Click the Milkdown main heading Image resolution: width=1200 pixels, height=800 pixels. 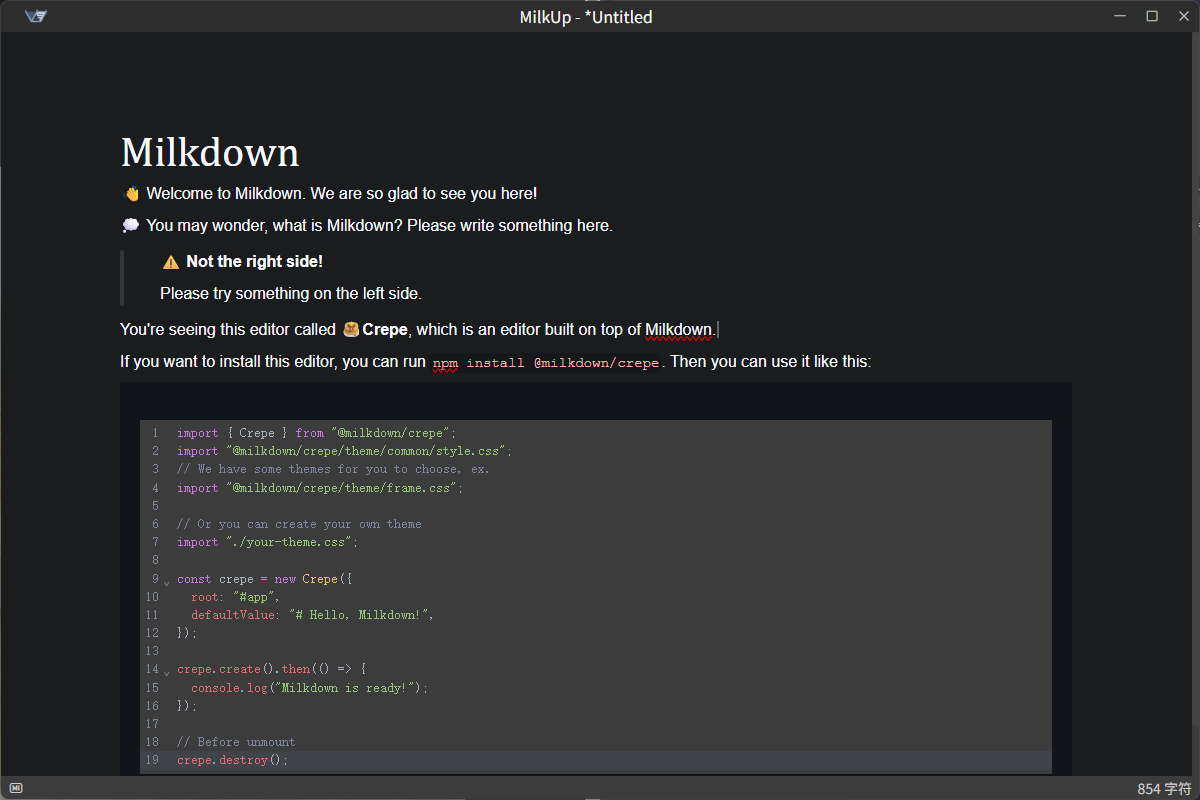click(210, 153)
